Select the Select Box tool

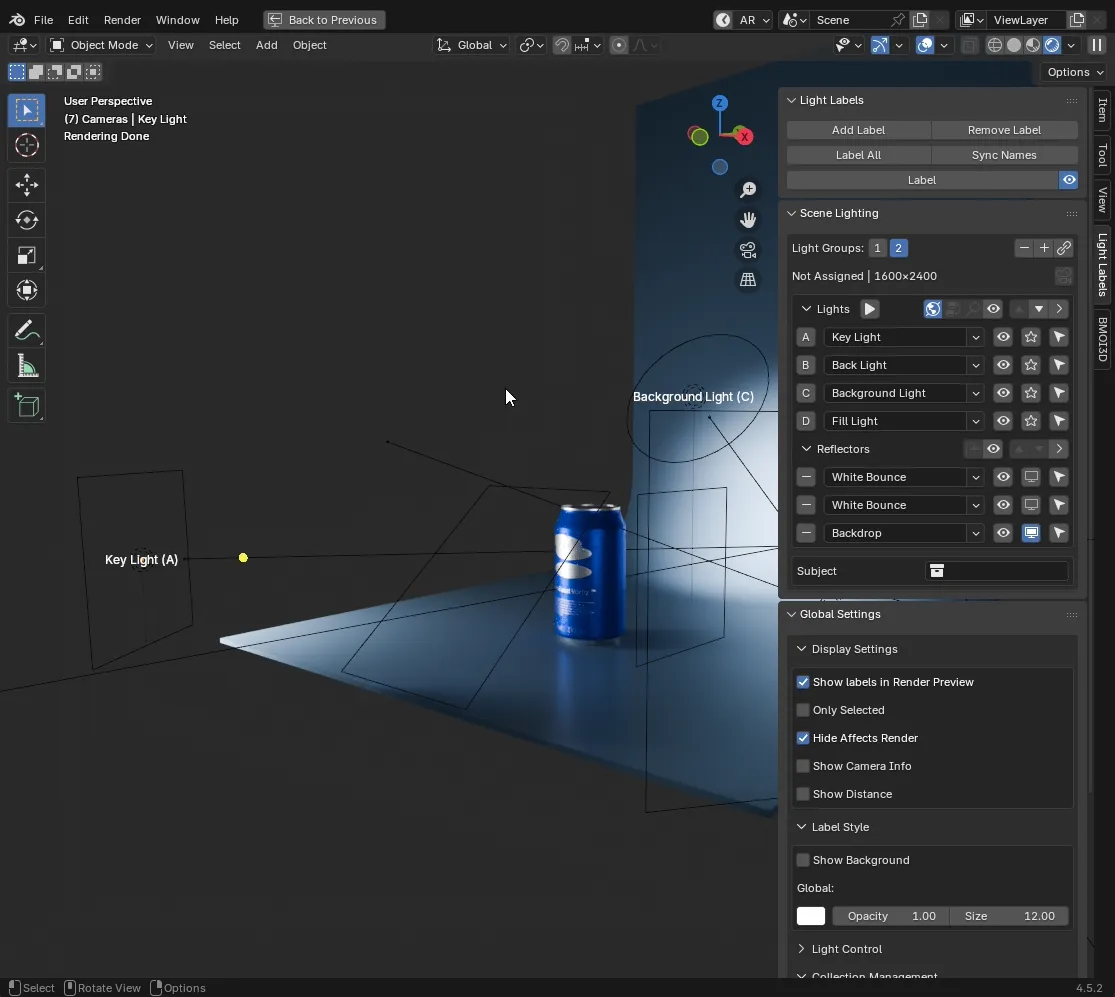[x=27, y=110]
